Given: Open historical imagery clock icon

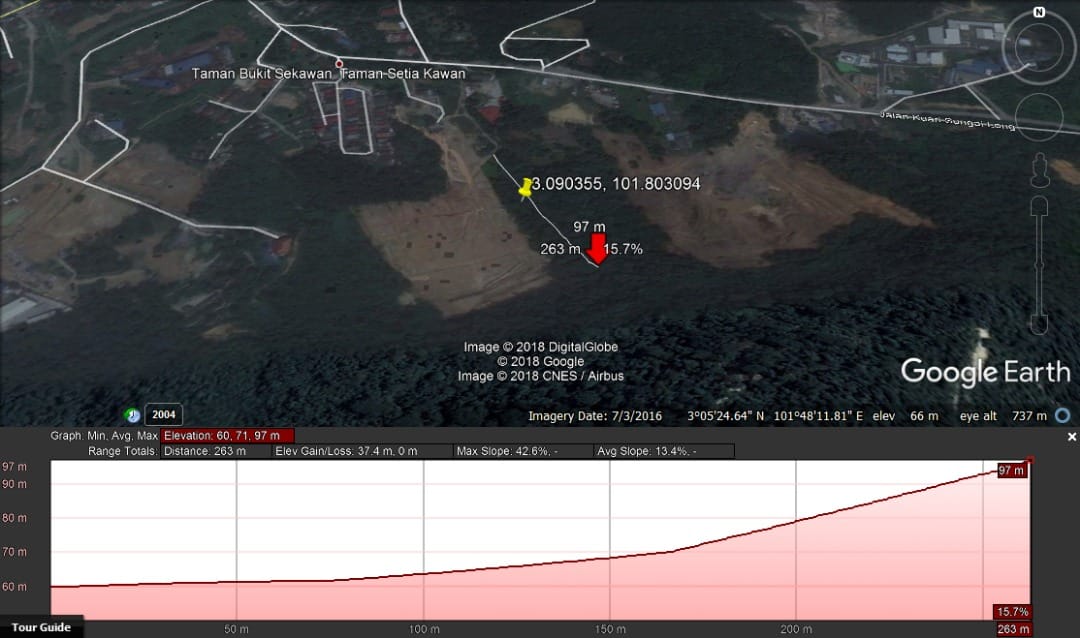Looking at the screenshot, I should [132, 415].
